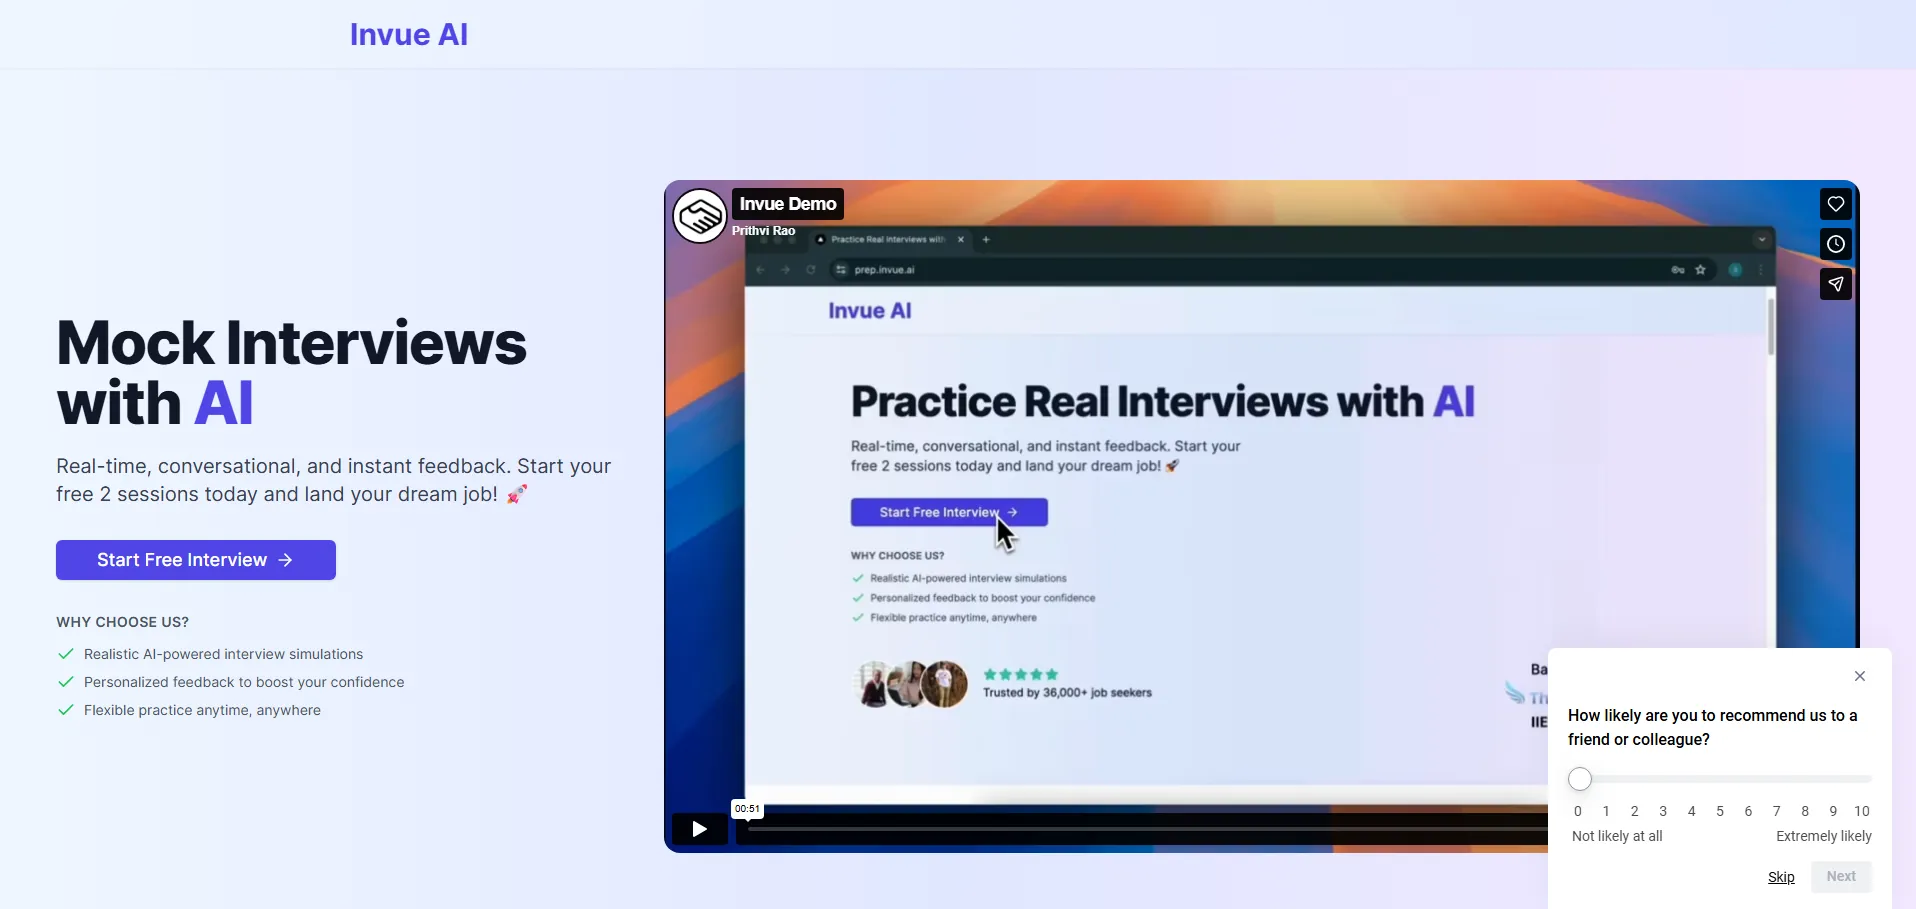
Task: Click the survey slider handle
Action: (x=1580, y=779)
